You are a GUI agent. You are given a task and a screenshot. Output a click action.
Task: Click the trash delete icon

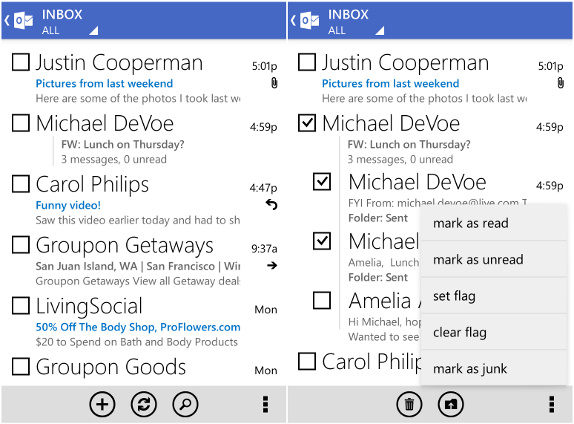409,405
